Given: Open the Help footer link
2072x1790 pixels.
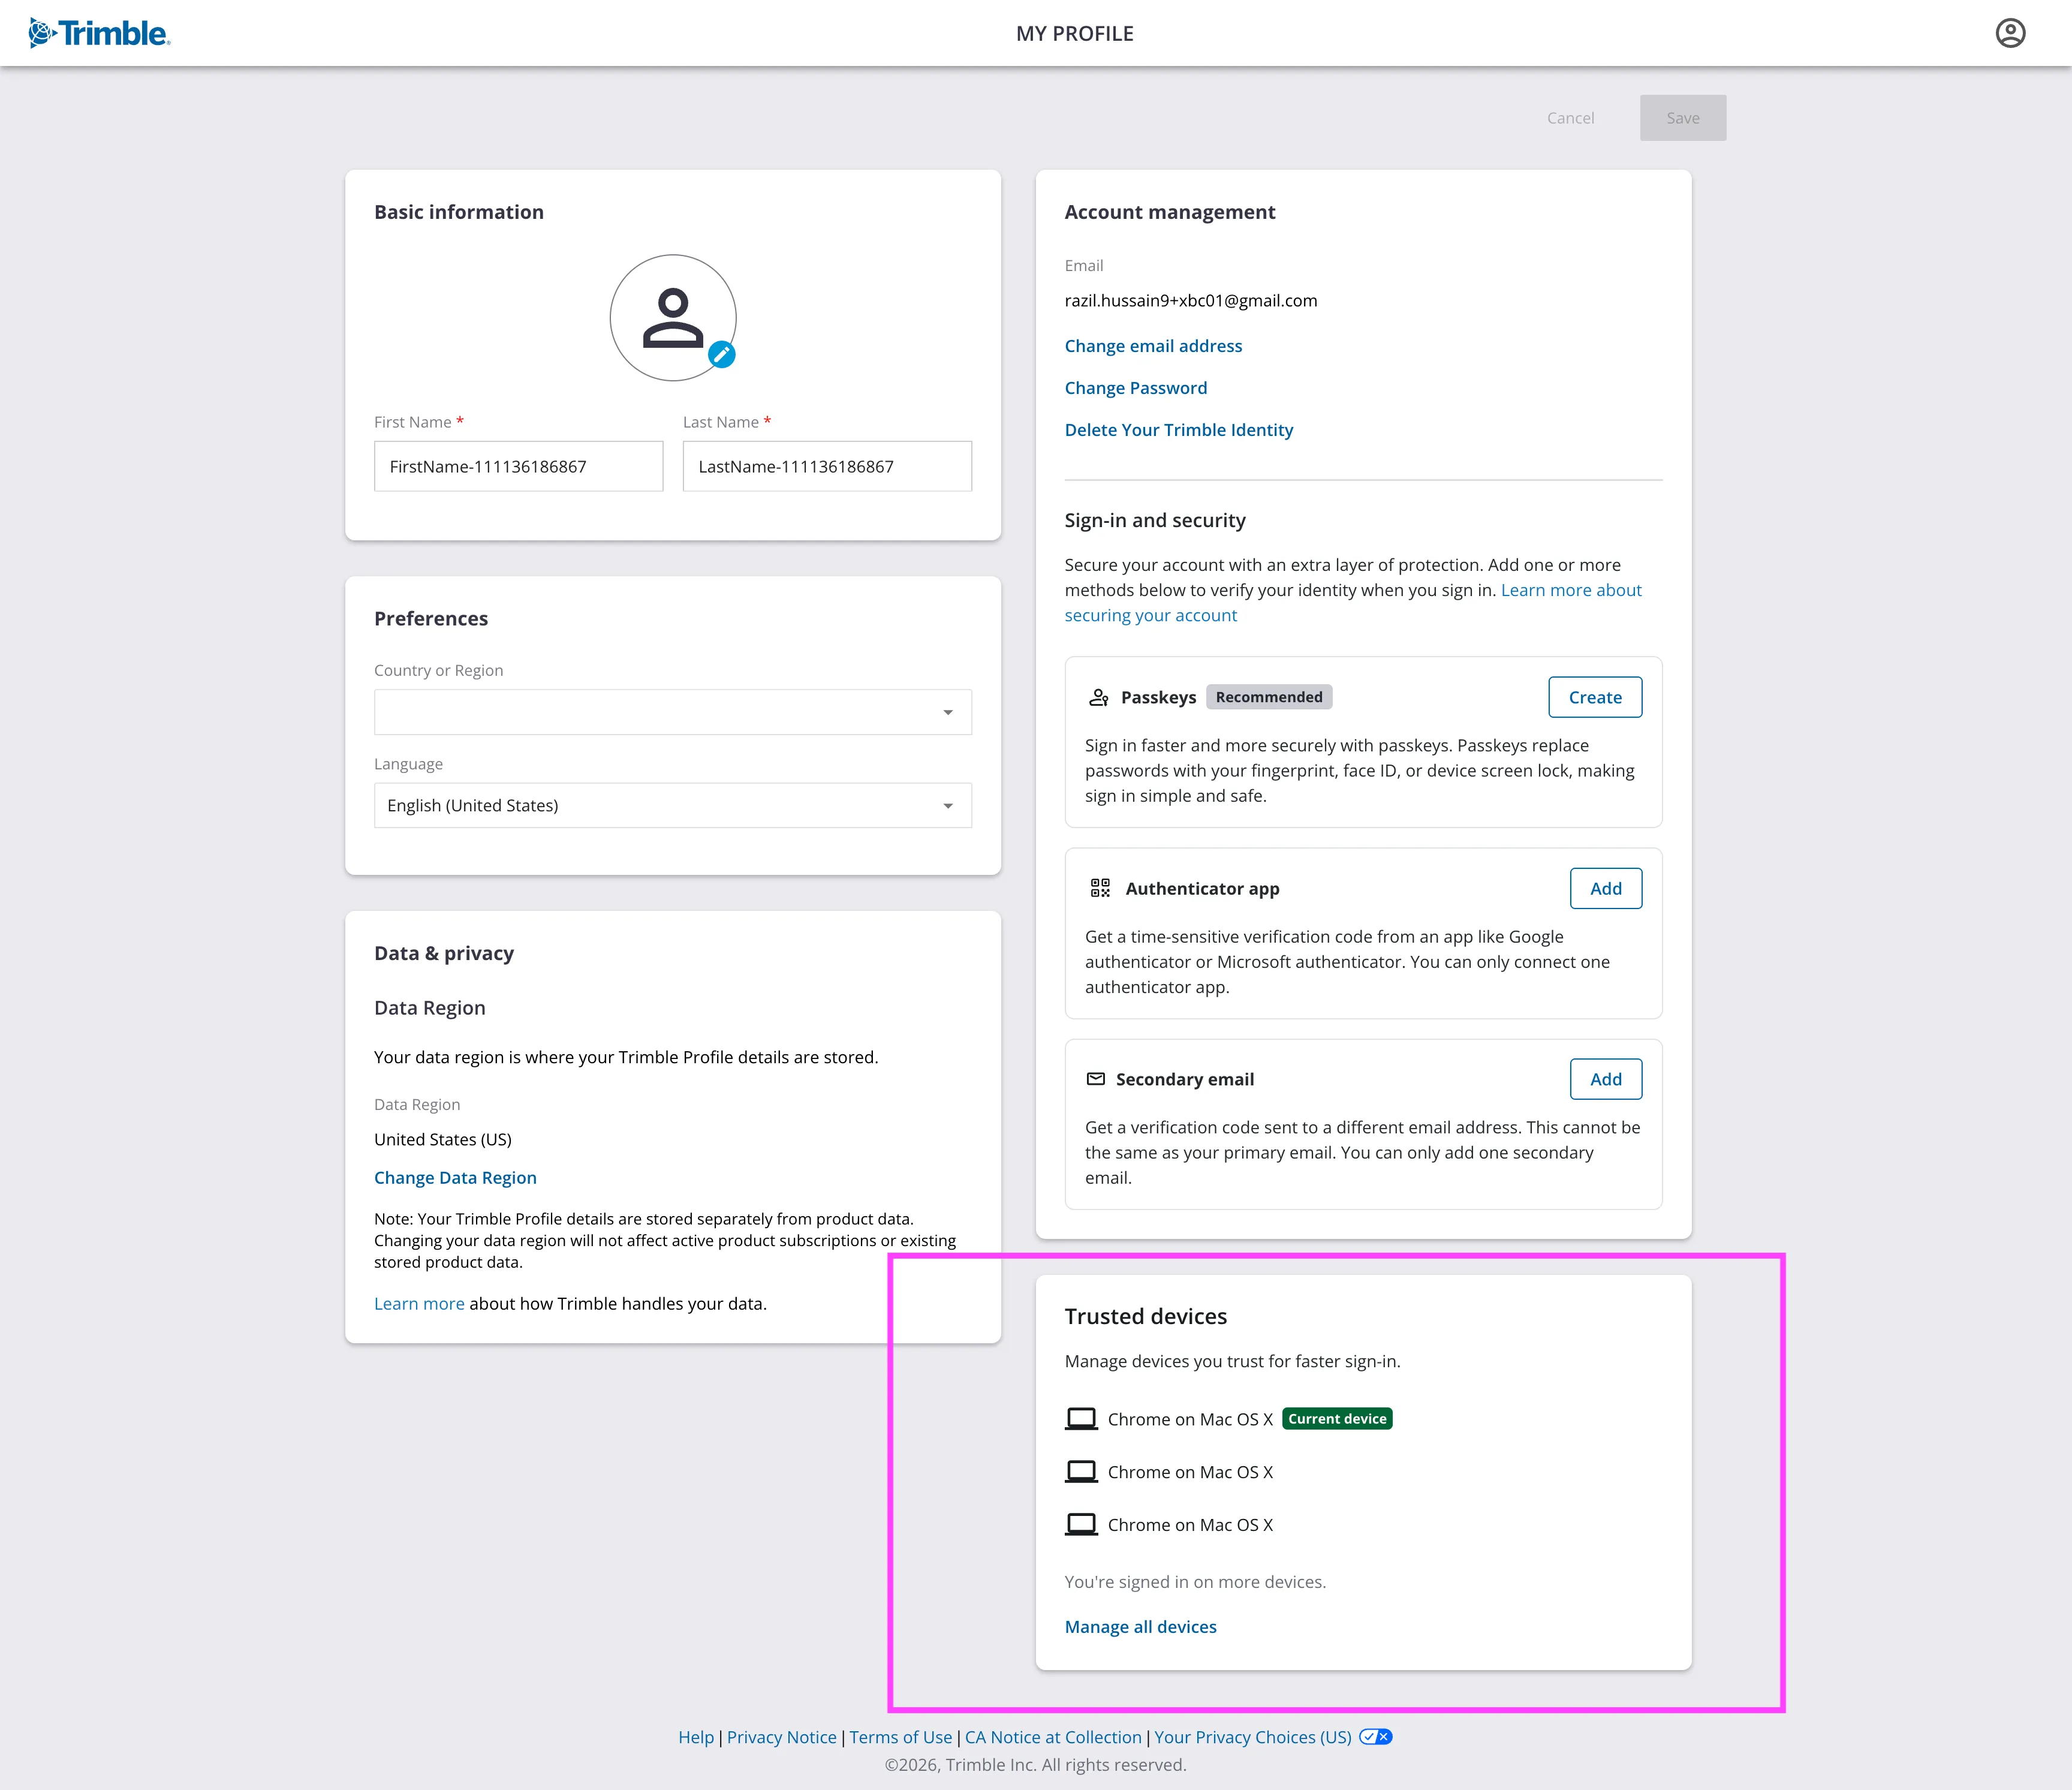Looking at the screenshot, I should point(696,1737).
